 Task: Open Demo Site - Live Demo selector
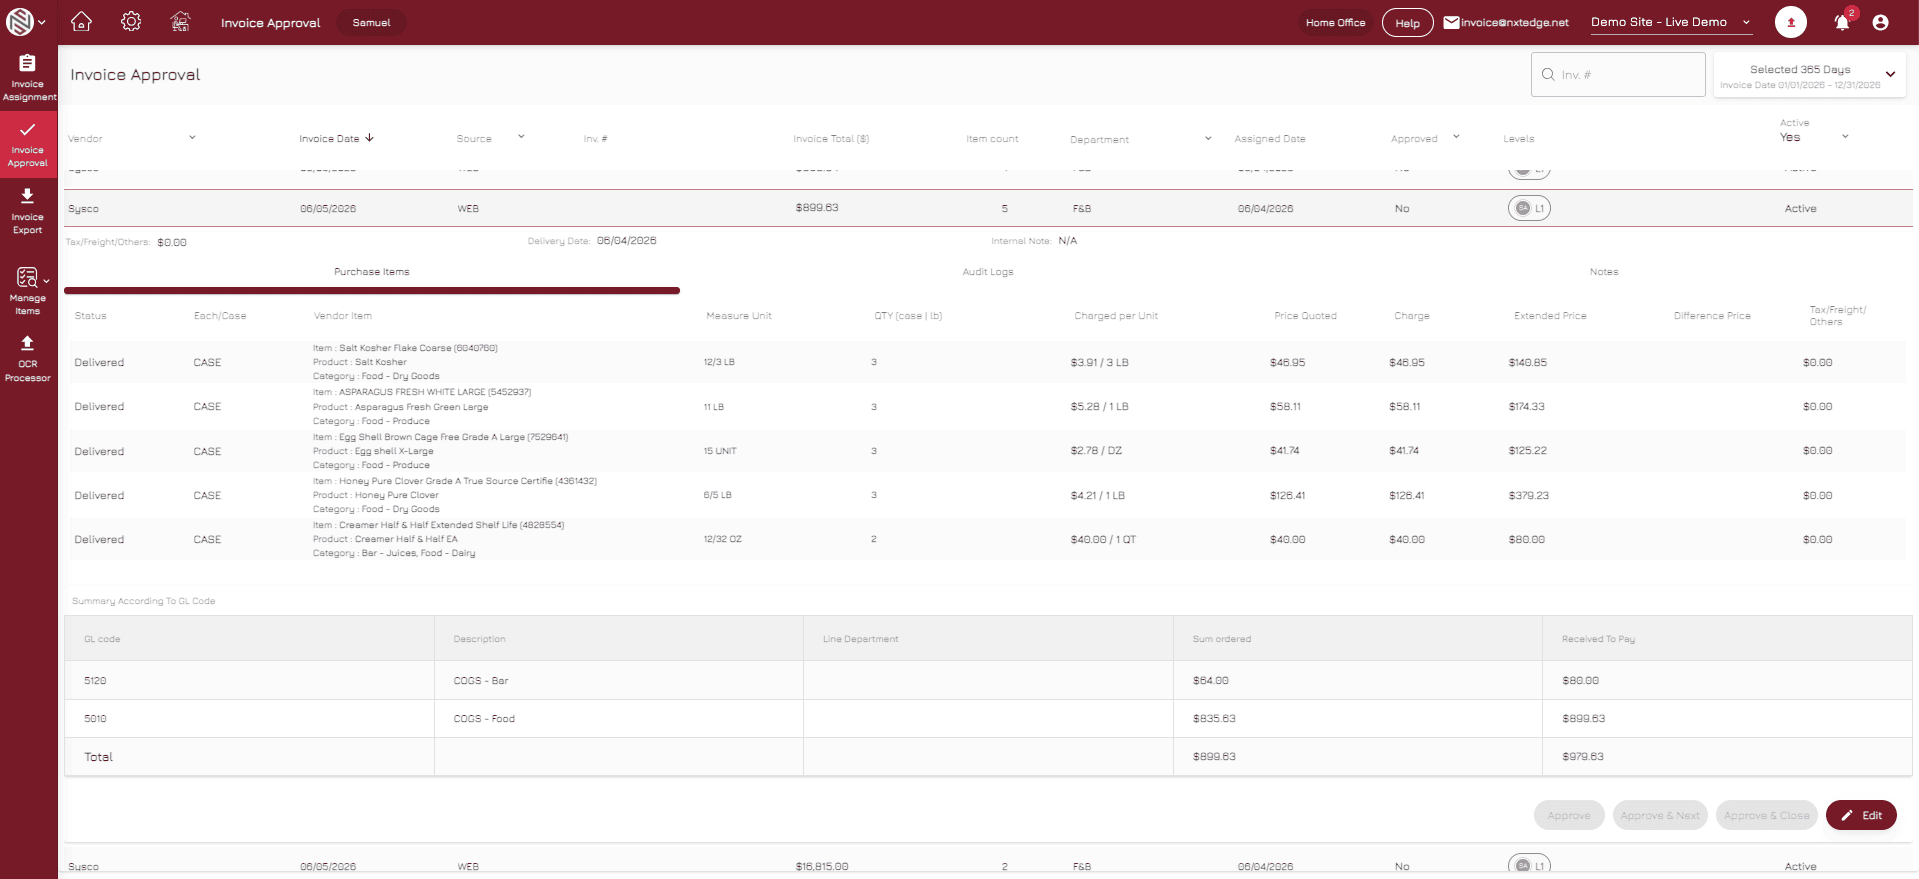click(x=1670, y=22)
